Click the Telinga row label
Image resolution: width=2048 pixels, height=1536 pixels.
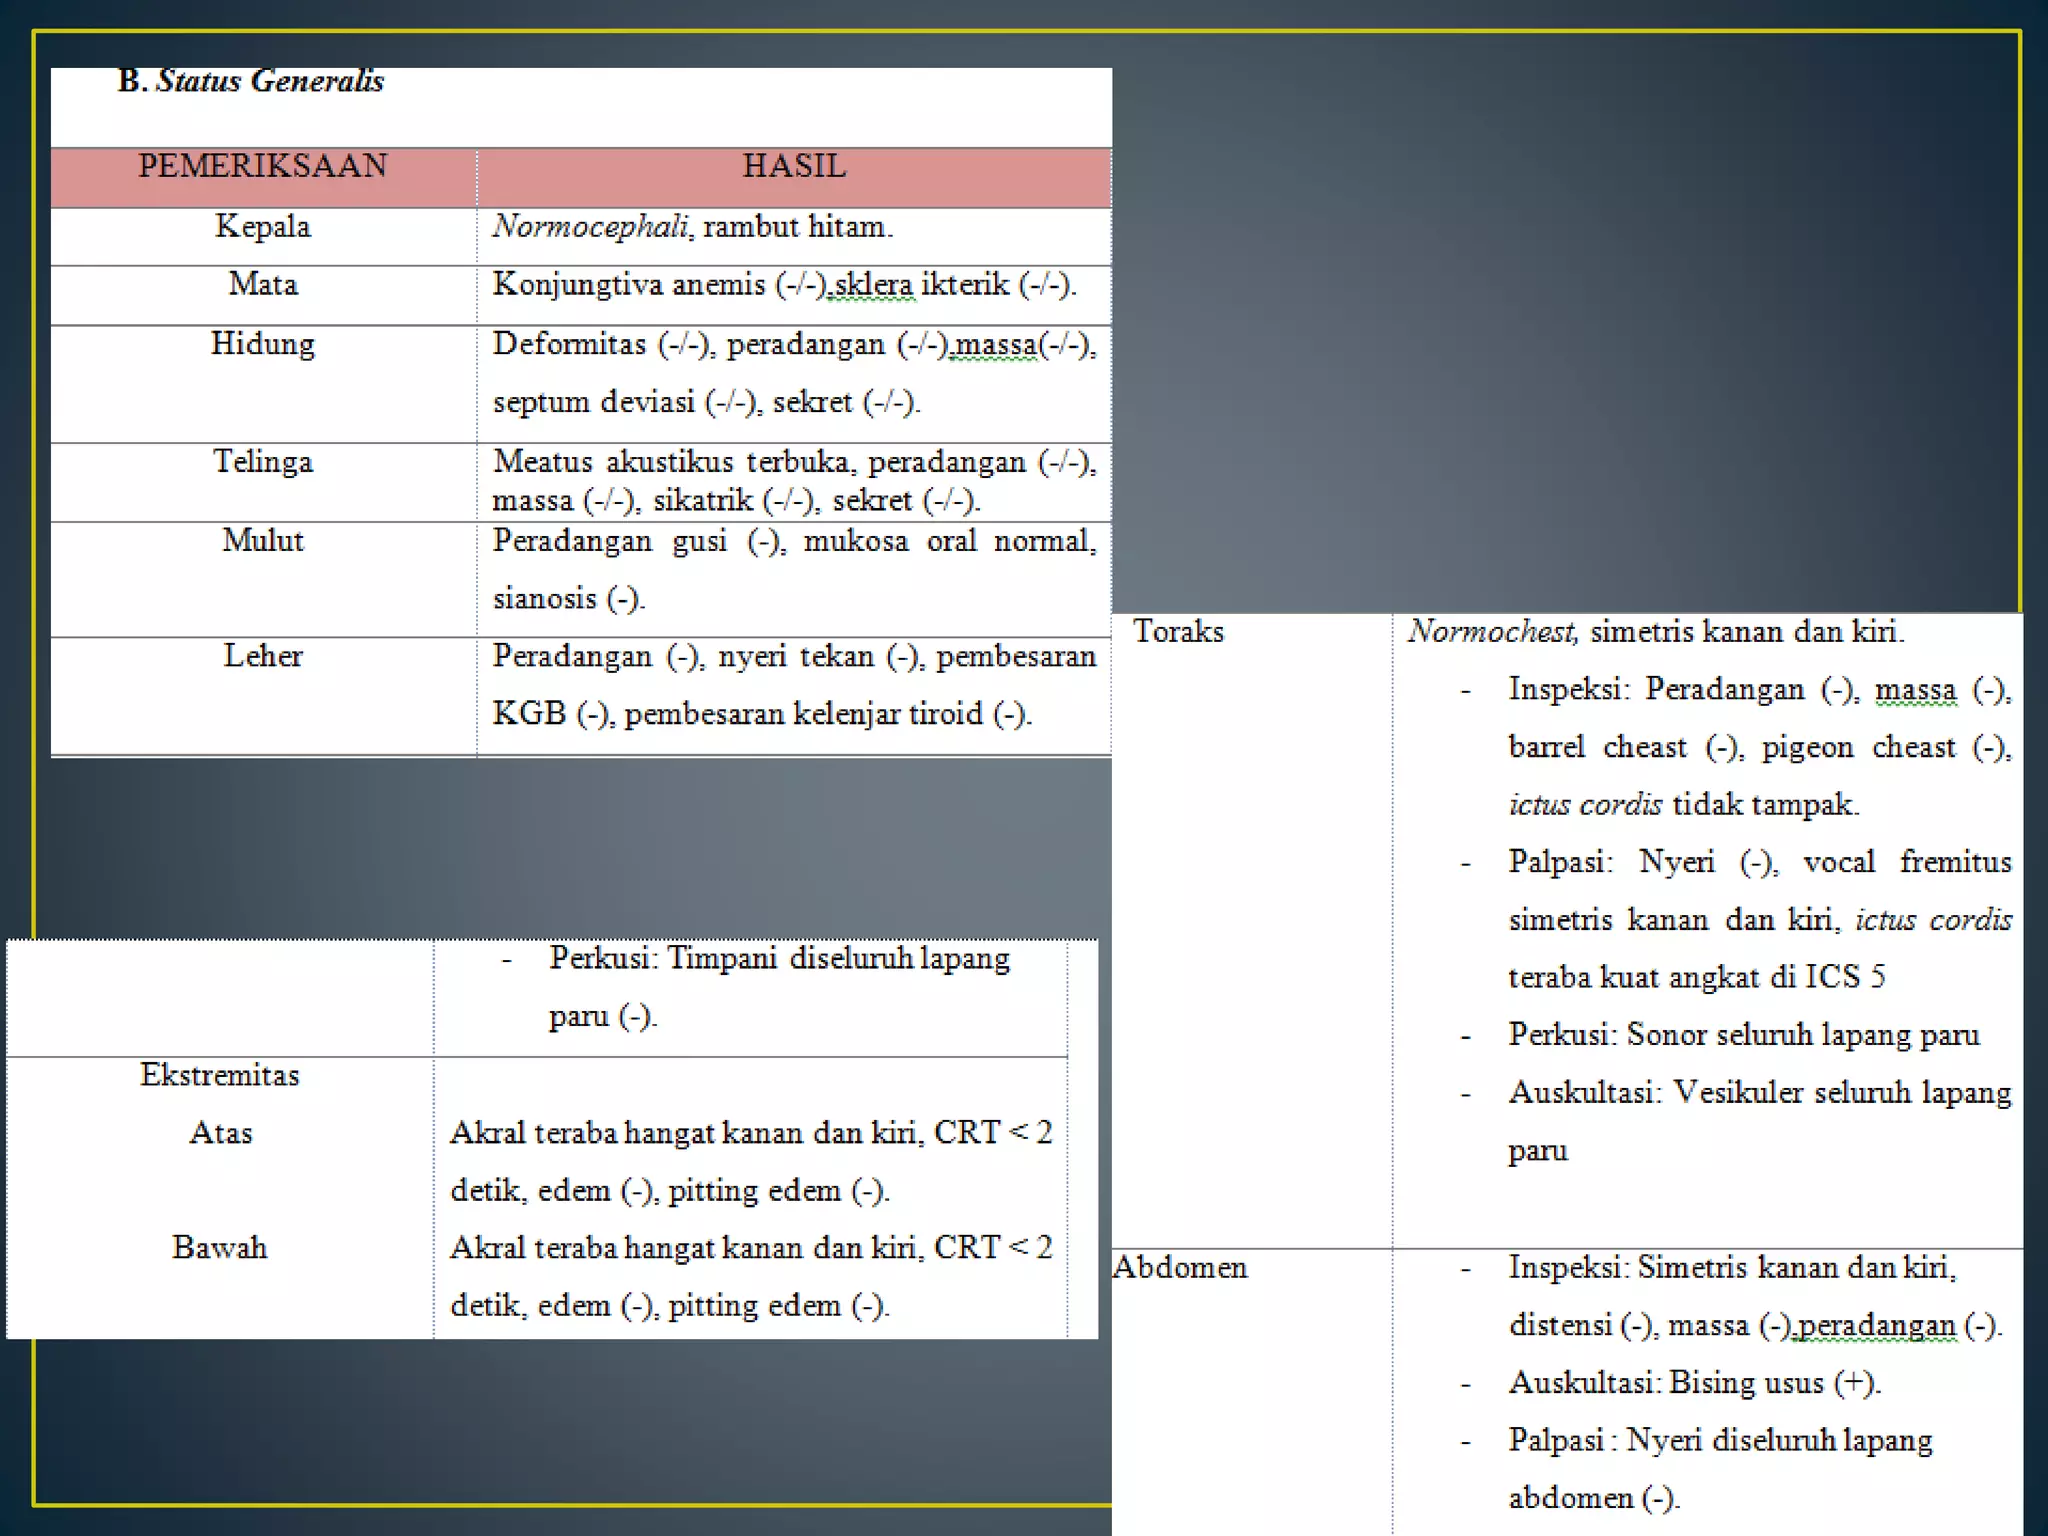coord(263,462)
